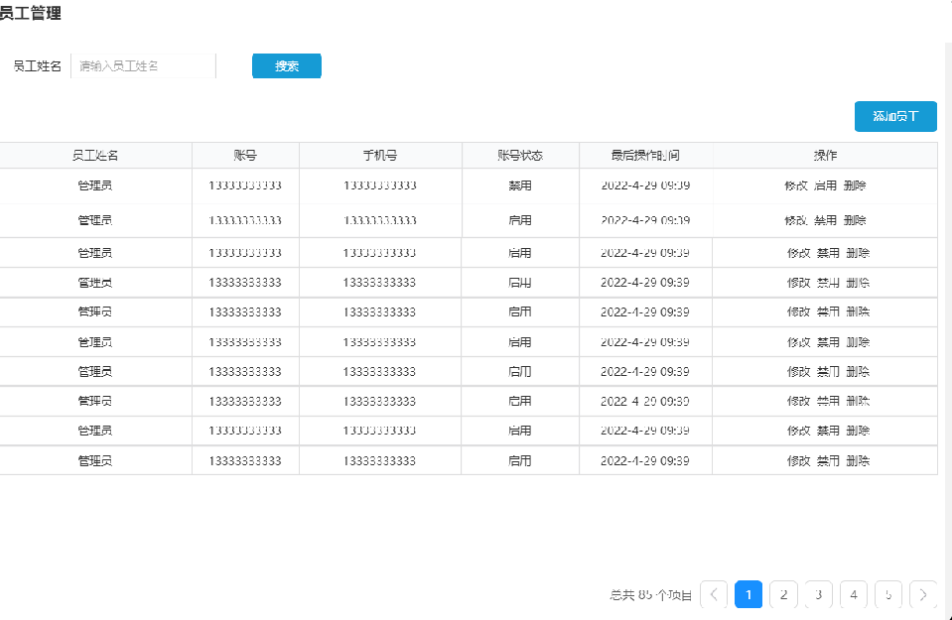Focus the 员工姓名 name input field
The image size is (952, 620).
click(142, 66)
